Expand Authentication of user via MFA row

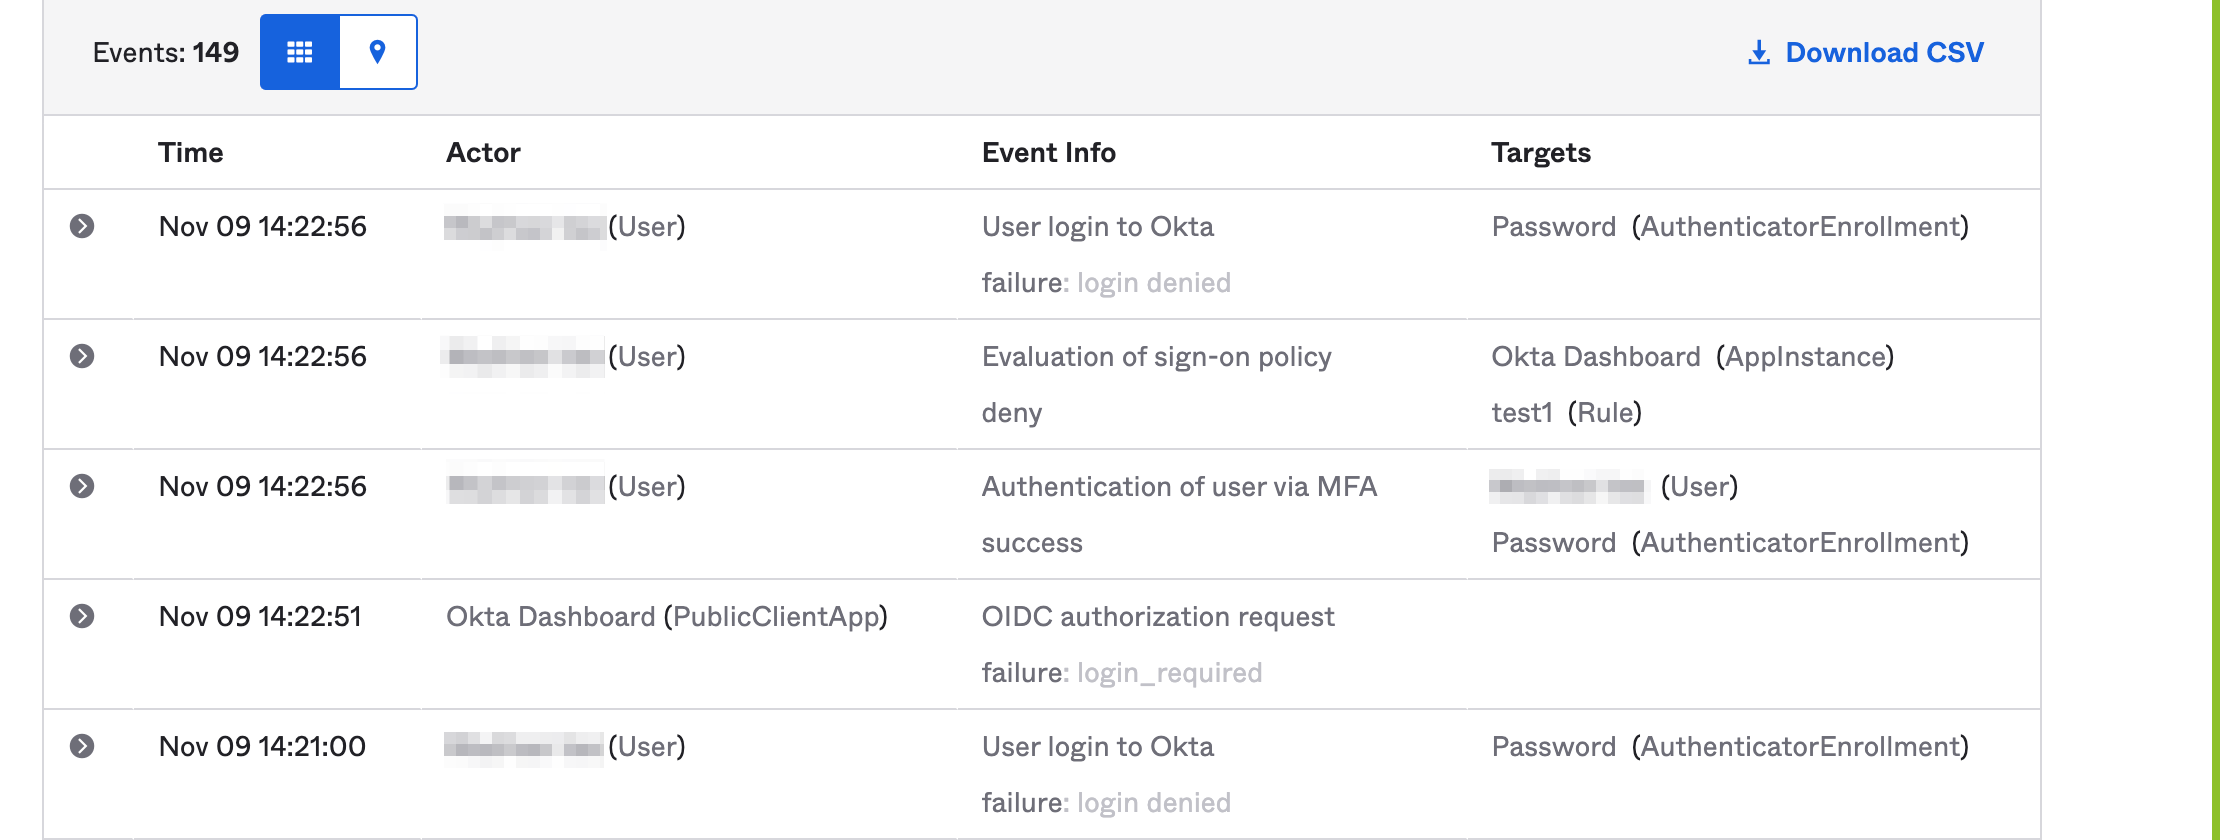point(82,487)
